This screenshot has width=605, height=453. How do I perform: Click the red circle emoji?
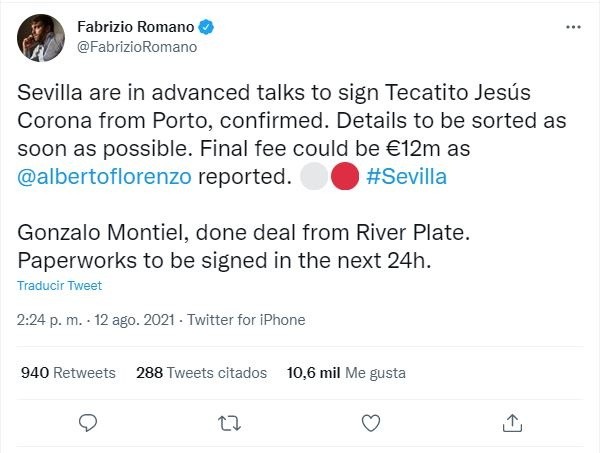[x=344, y=176]
